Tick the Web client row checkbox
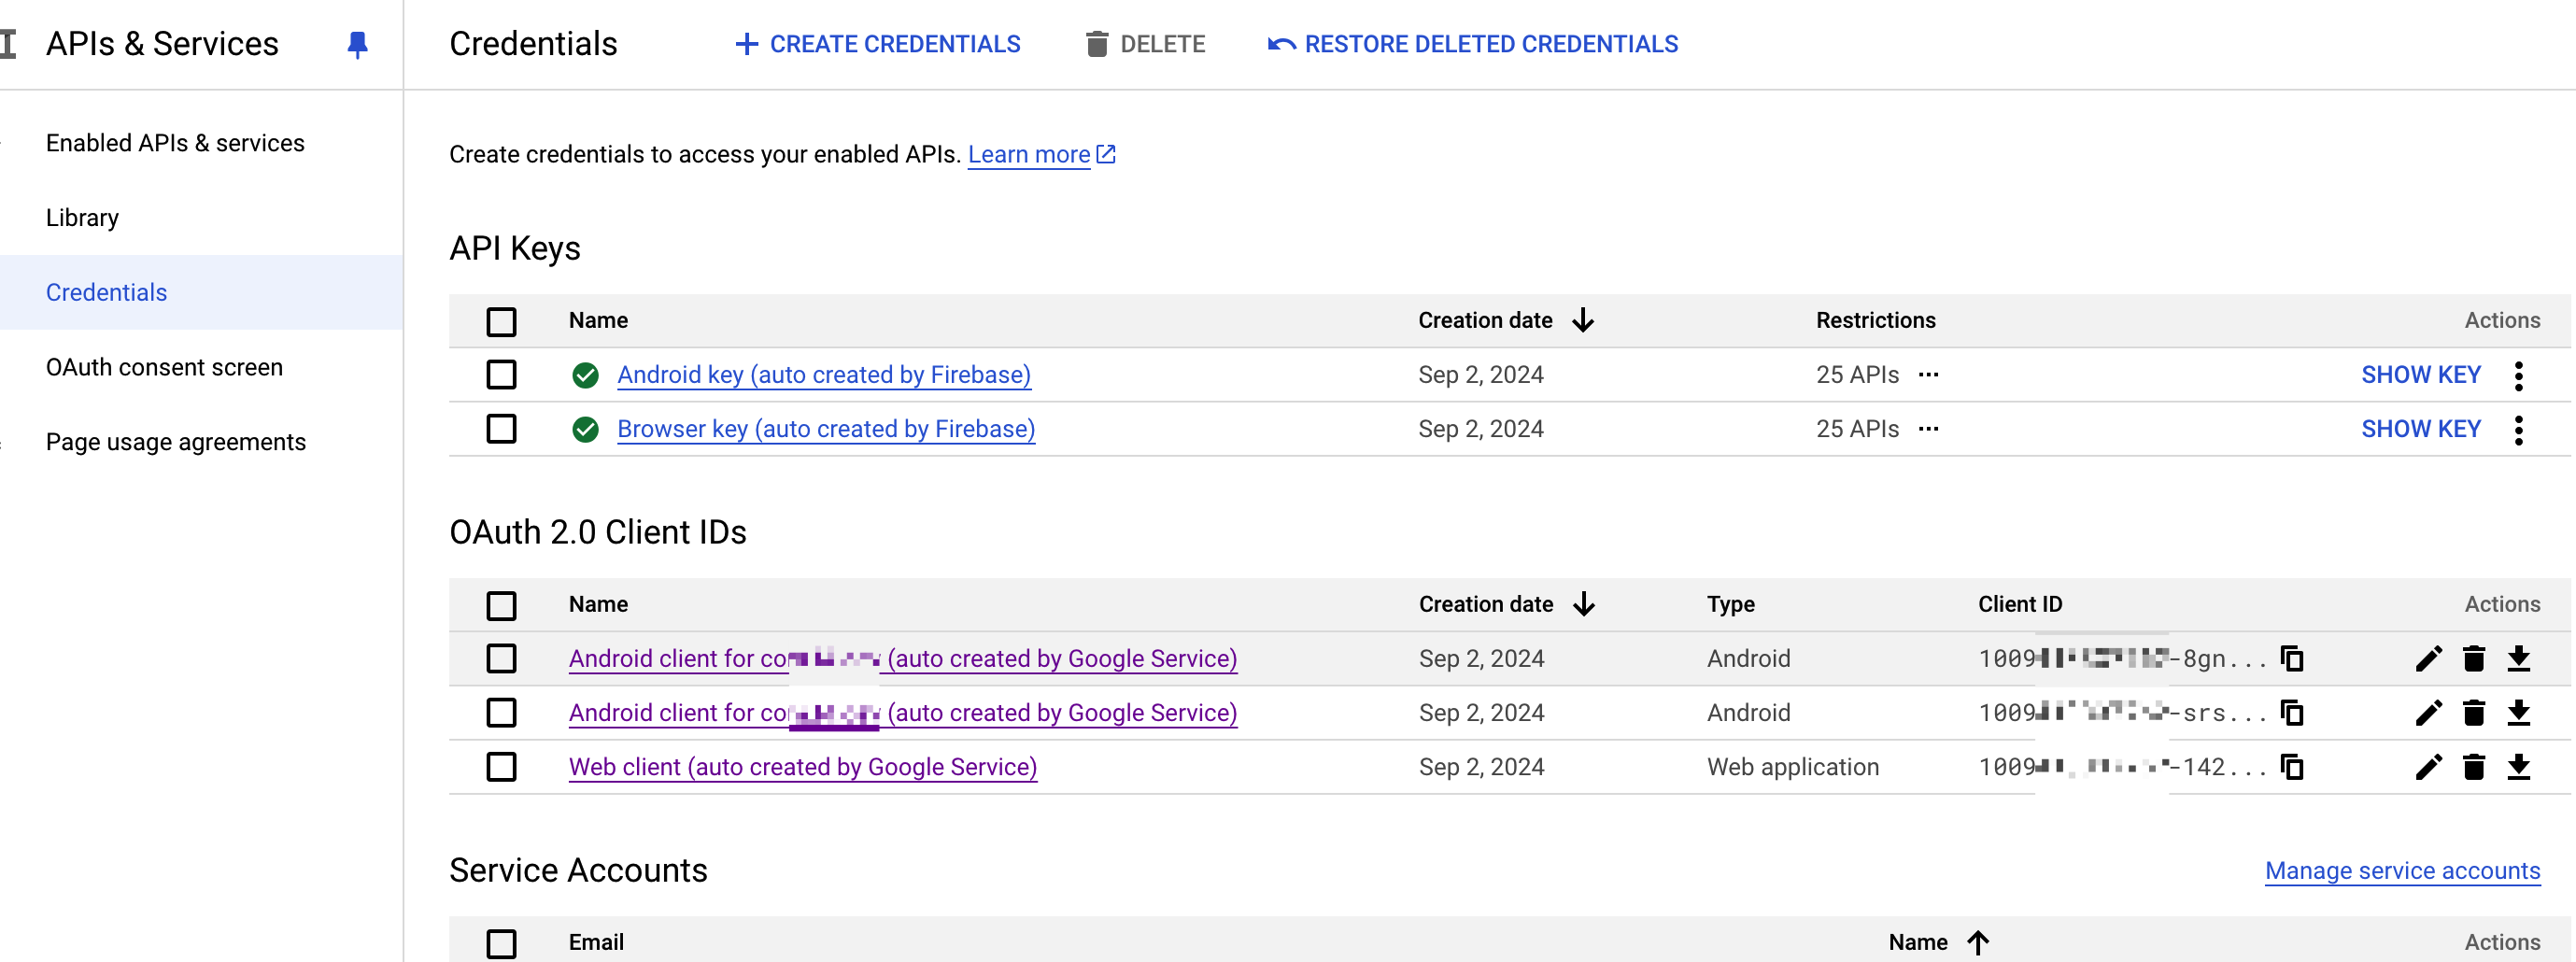The width and height of the screenshot is (2576, 962). [501, 767]
